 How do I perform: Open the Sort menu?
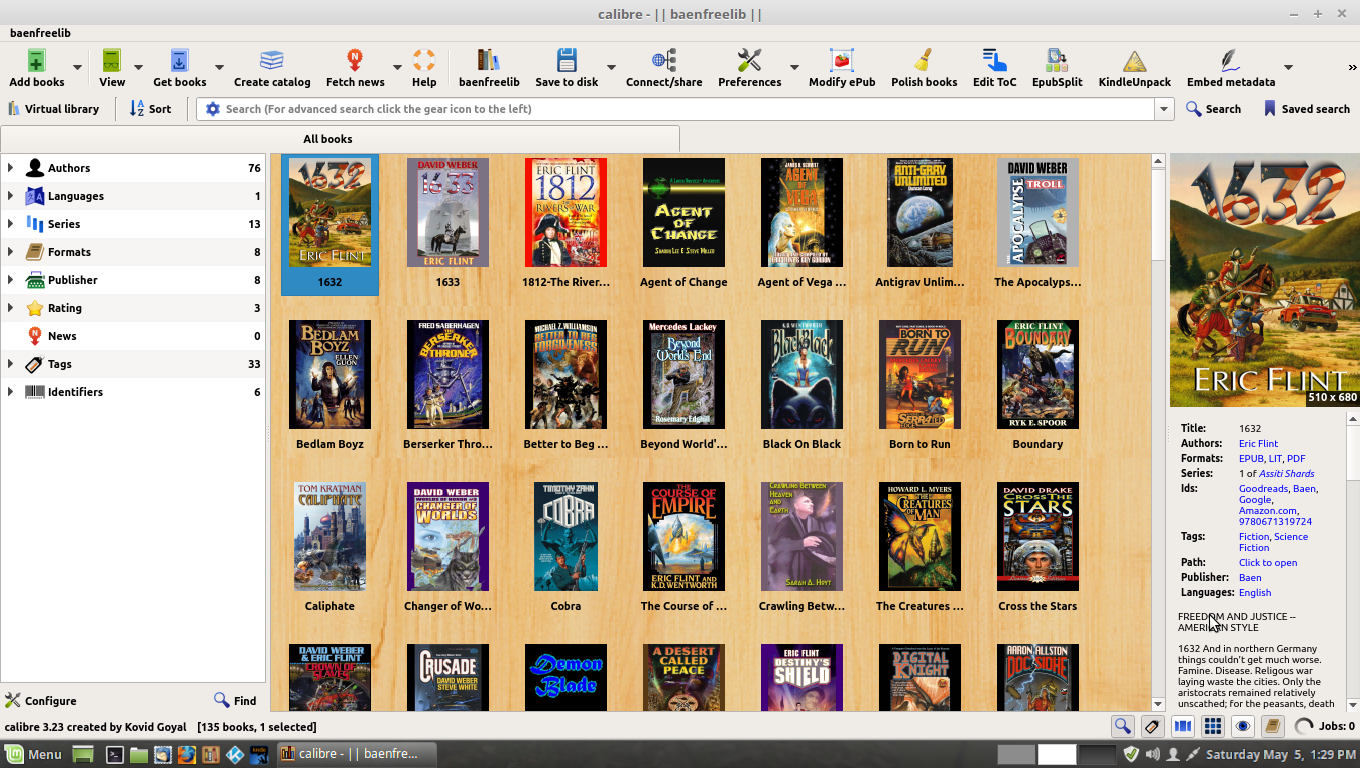[151, 109]
